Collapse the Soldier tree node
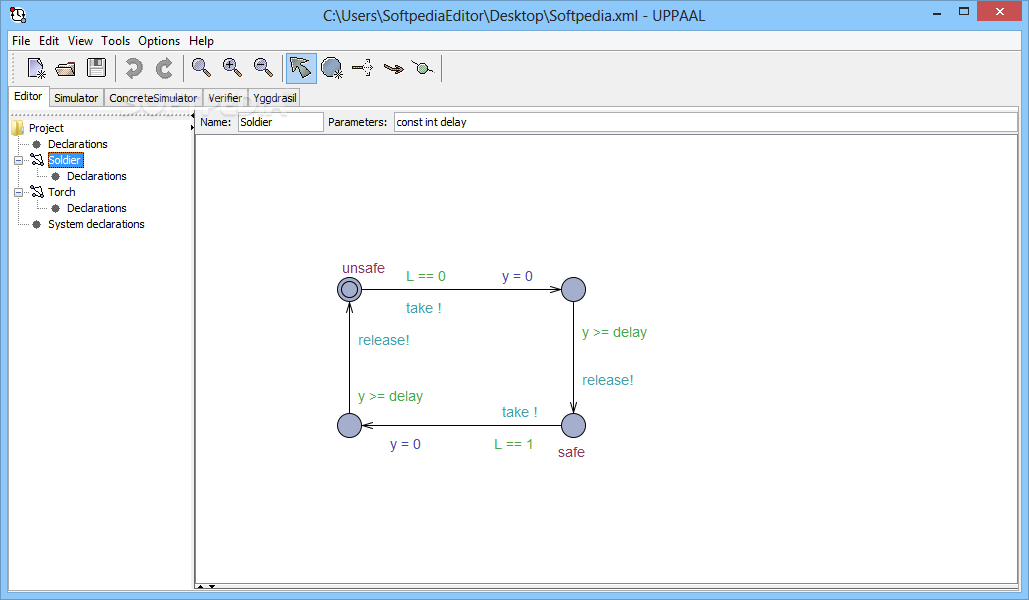The height and width of the screenshot is (600, 1029). tap(18, 160)
